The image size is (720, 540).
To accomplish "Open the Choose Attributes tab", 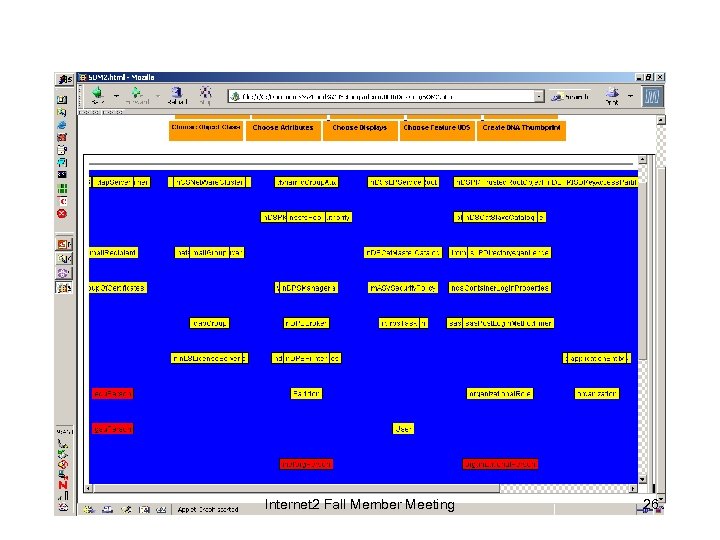I will coord(283,130).
